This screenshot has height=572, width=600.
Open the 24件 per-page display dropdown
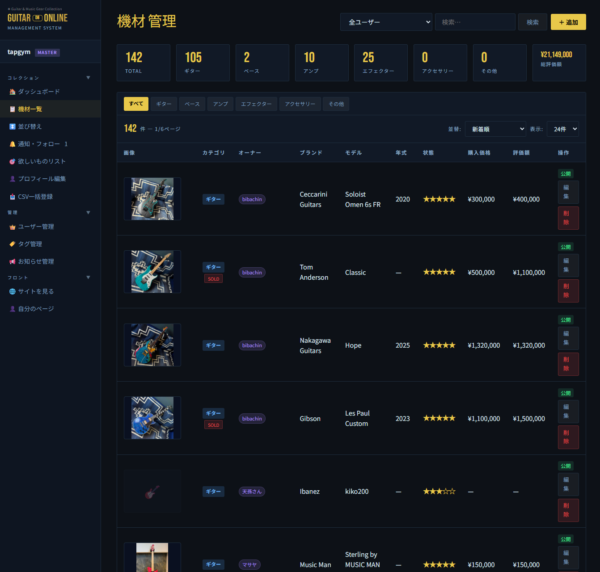[x=563, y=129]
